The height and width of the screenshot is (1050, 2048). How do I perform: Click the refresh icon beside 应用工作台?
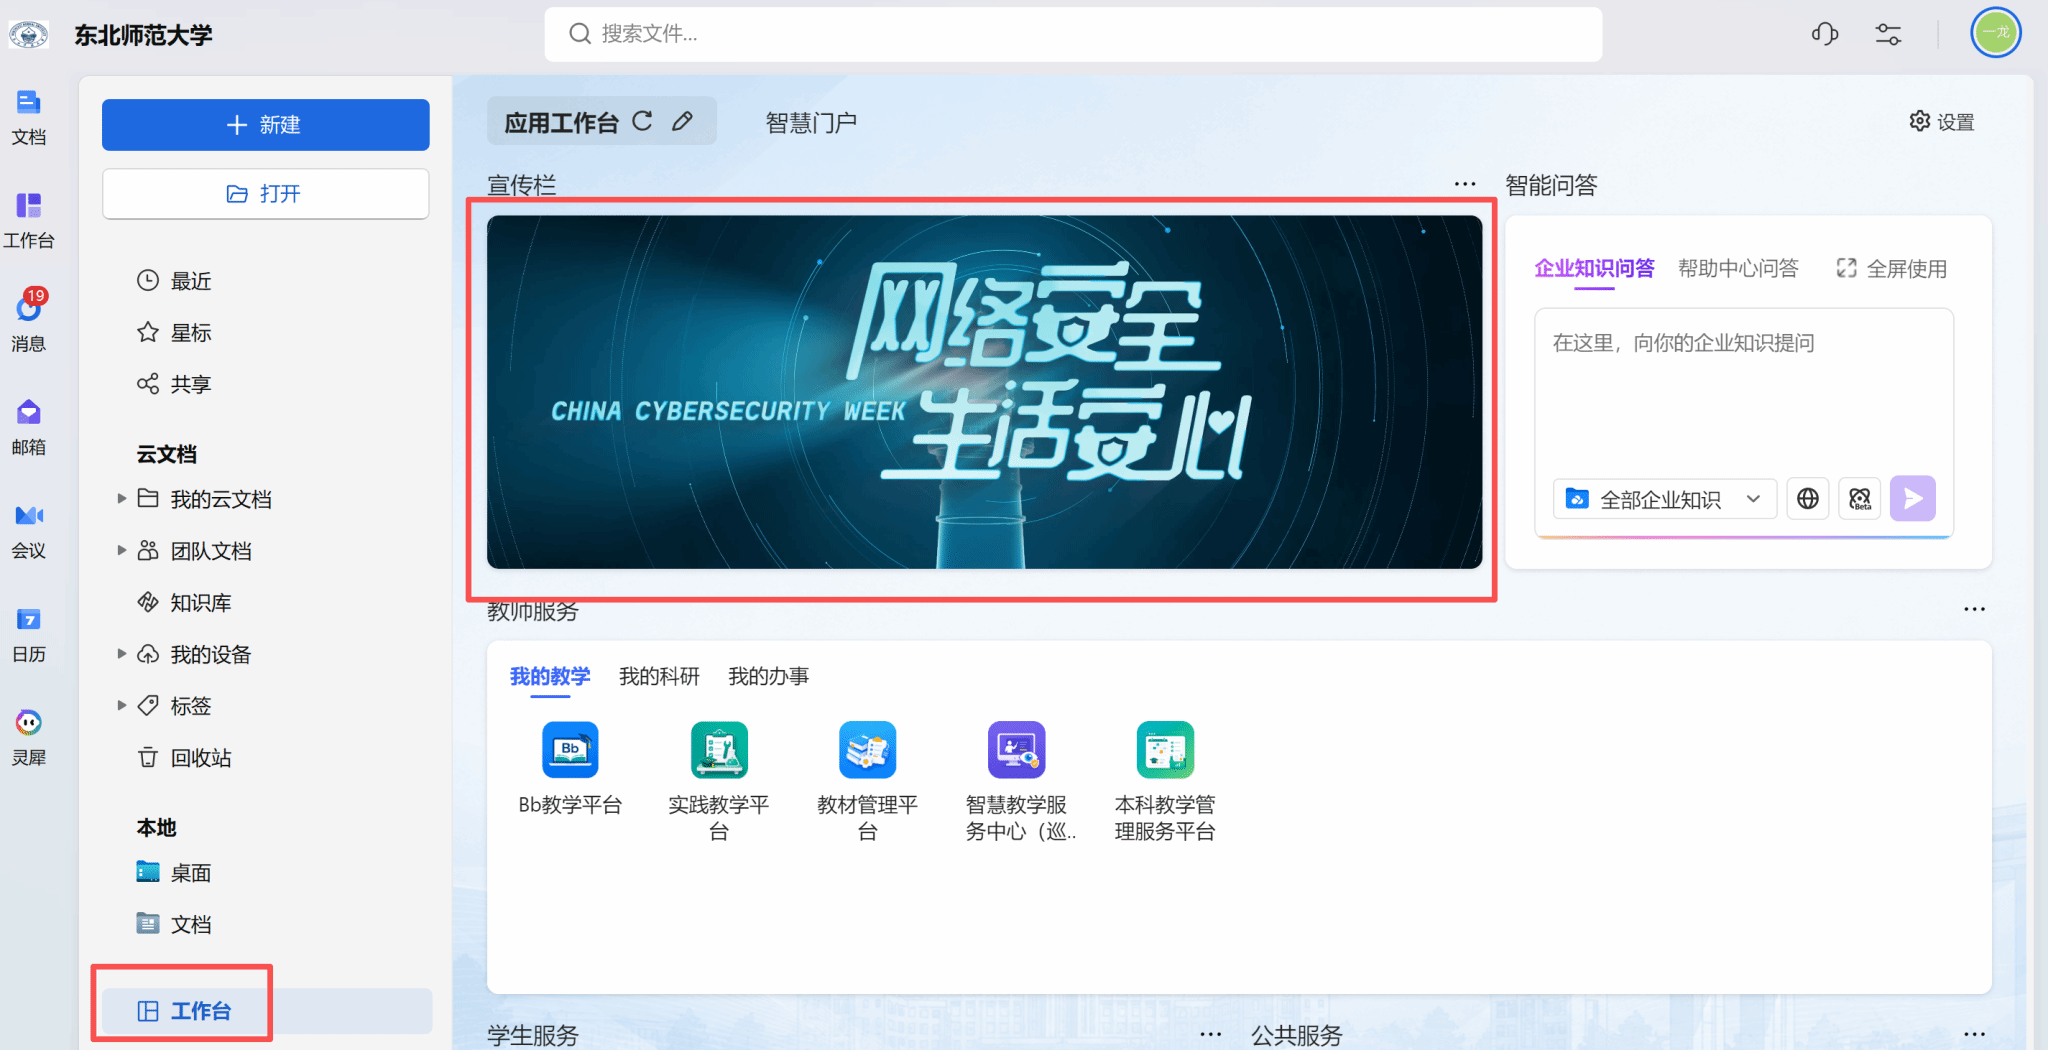tap(643, 121)
